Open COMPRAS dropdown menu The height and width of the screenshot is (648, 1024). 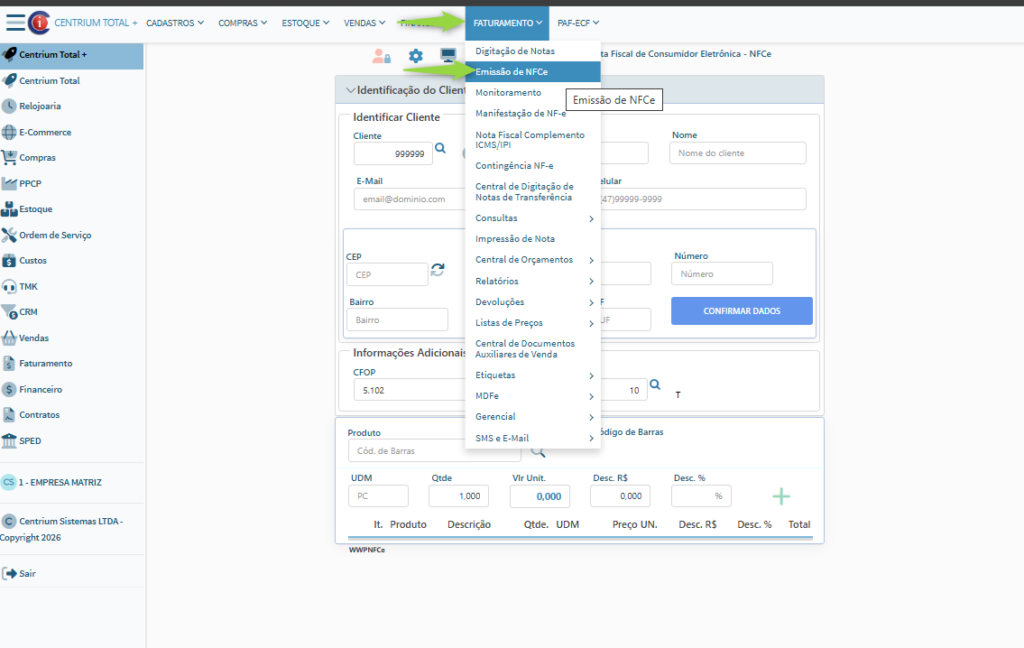[x=242, y=23]
